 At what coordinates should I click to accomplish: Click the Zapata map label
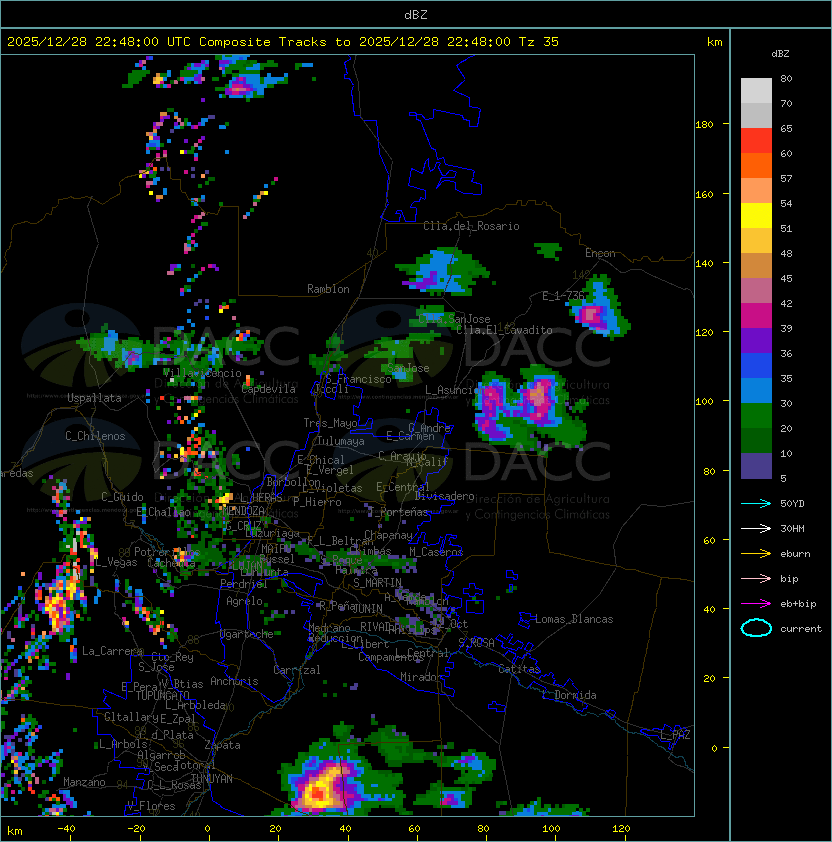[222, 745]
